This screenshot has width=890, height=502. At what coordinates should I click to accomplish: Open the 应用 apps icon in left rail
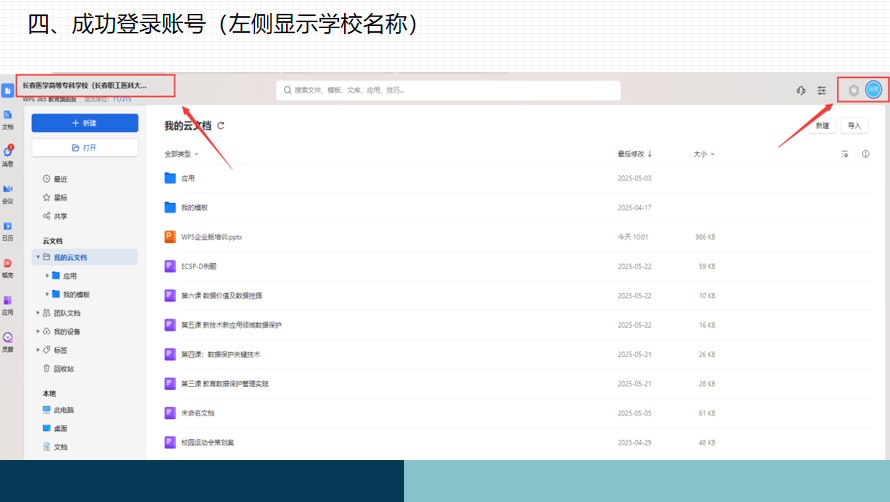7,305
